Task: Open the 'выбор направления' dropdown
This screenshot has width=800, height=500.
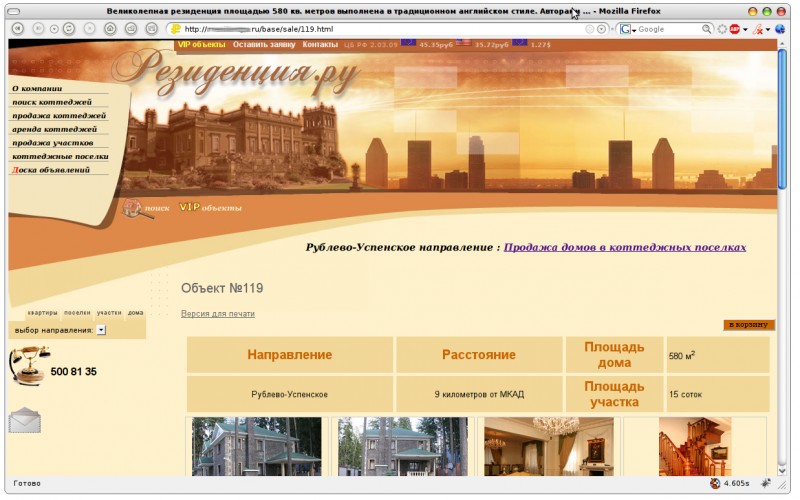Action: [x=102, y=330]
